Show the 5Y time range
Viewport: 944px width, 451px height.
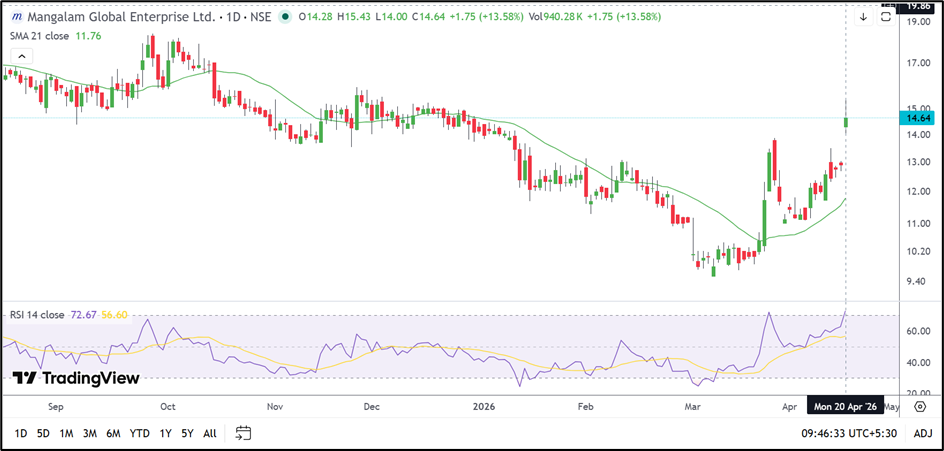(187, 433)
